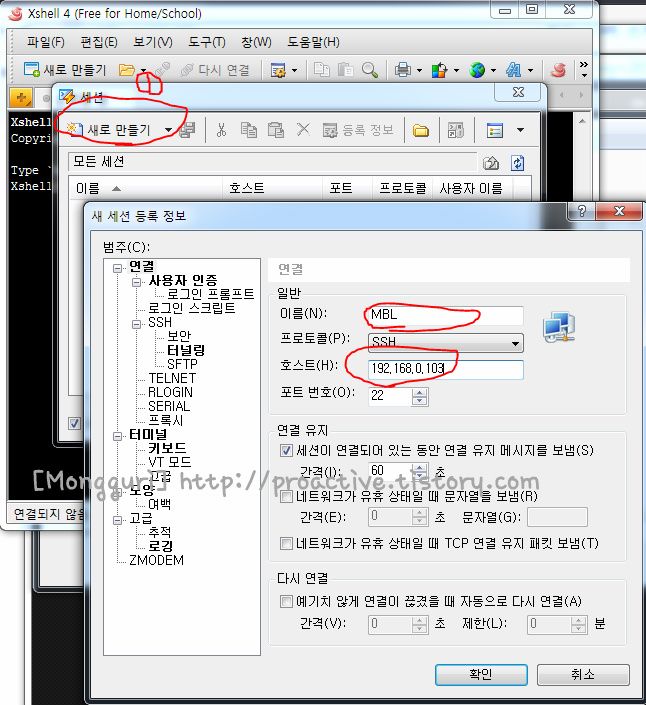Click session properties icon in main toolbar
Viewport: 646px width, 705px height.
coord(278,70)
